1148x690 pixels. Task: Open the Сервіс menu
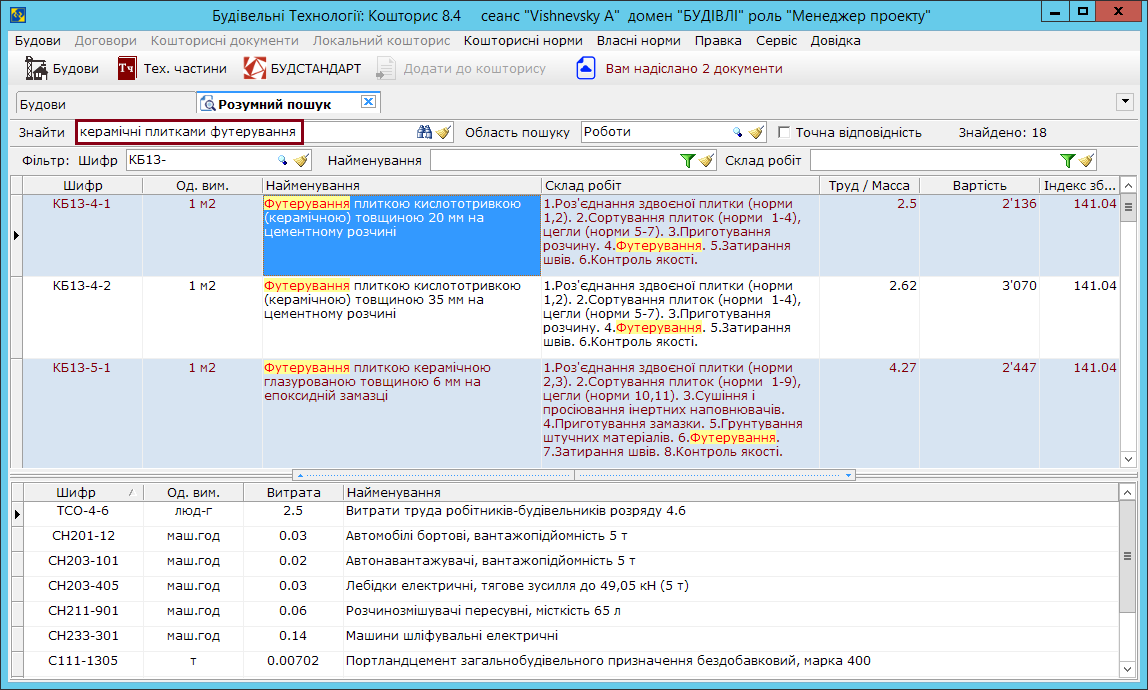[776, 40]
